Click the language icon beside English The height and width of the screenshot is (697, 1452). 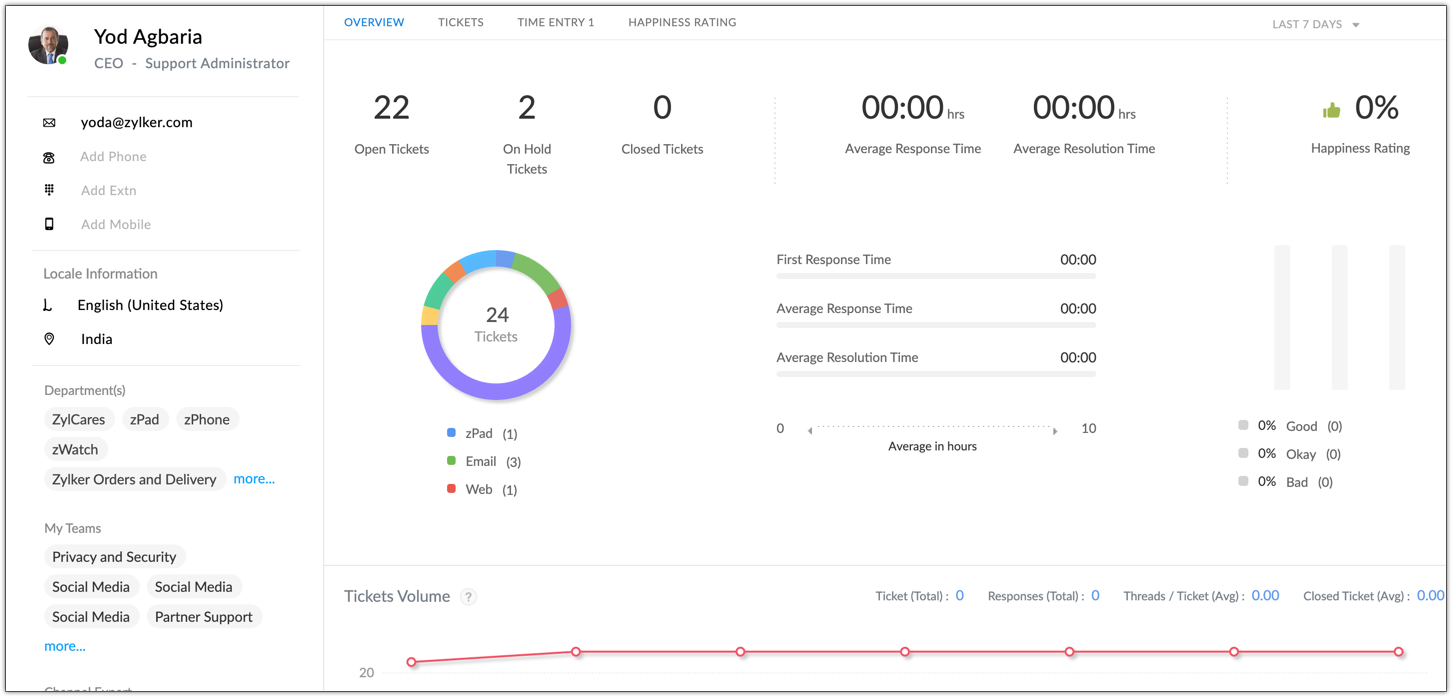pos(48,306)
